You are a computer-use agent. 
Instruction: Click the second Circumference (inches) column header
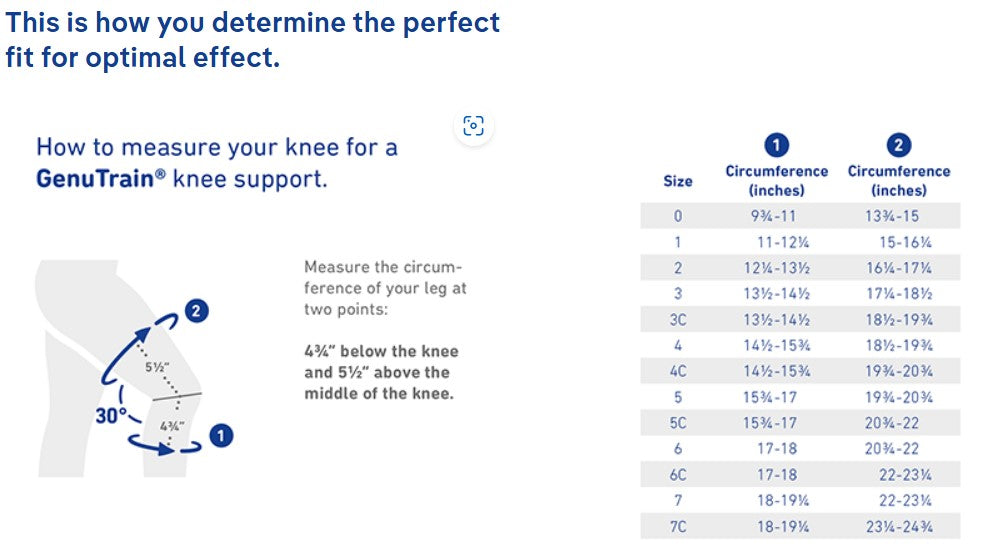[898, 180]
